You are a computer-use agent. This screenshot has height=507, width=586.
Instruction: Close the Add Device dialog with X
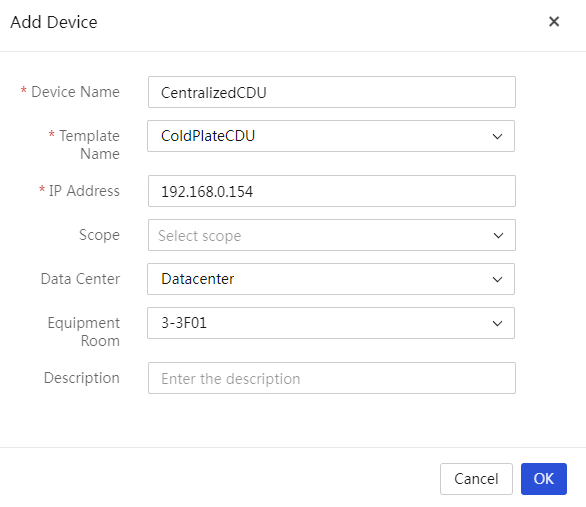(554, 22)
